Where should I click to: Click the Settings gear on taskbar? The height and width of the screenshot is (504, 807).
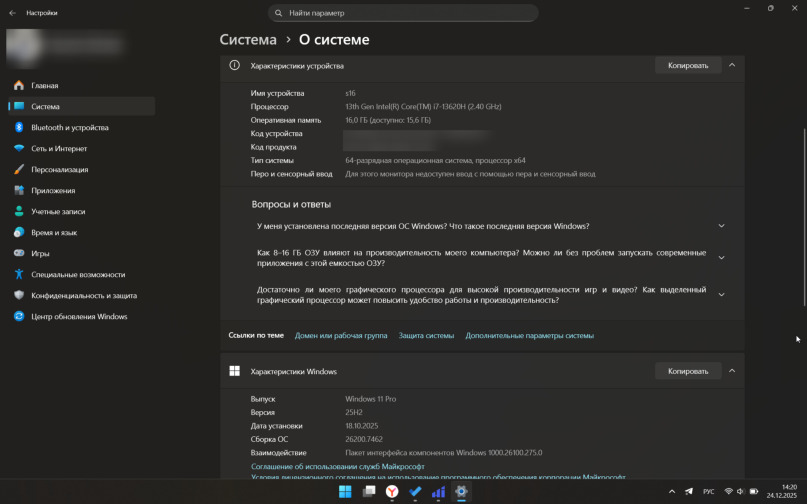pyautogui.click(x=462, y=492)
